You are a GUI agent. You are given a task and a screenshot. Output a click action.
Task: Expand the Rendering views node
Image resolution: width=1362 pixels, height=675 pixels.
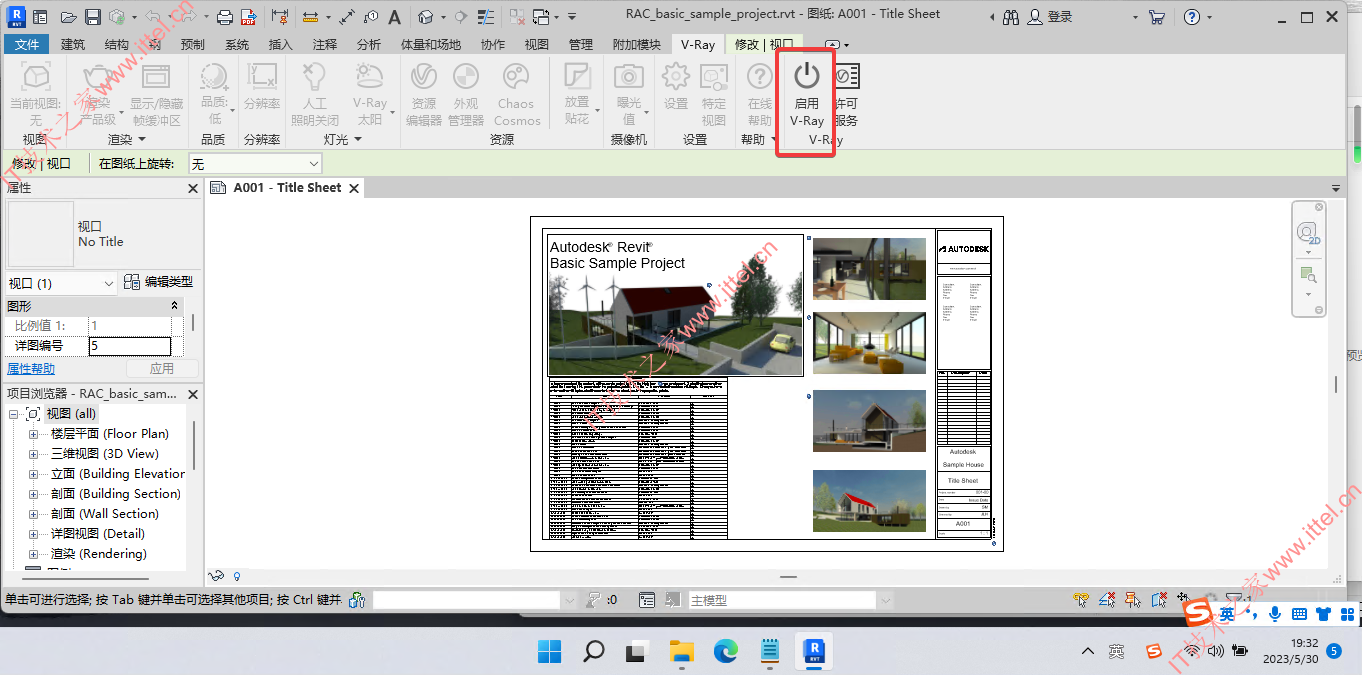pyautogui.click(x=33, y=554)
